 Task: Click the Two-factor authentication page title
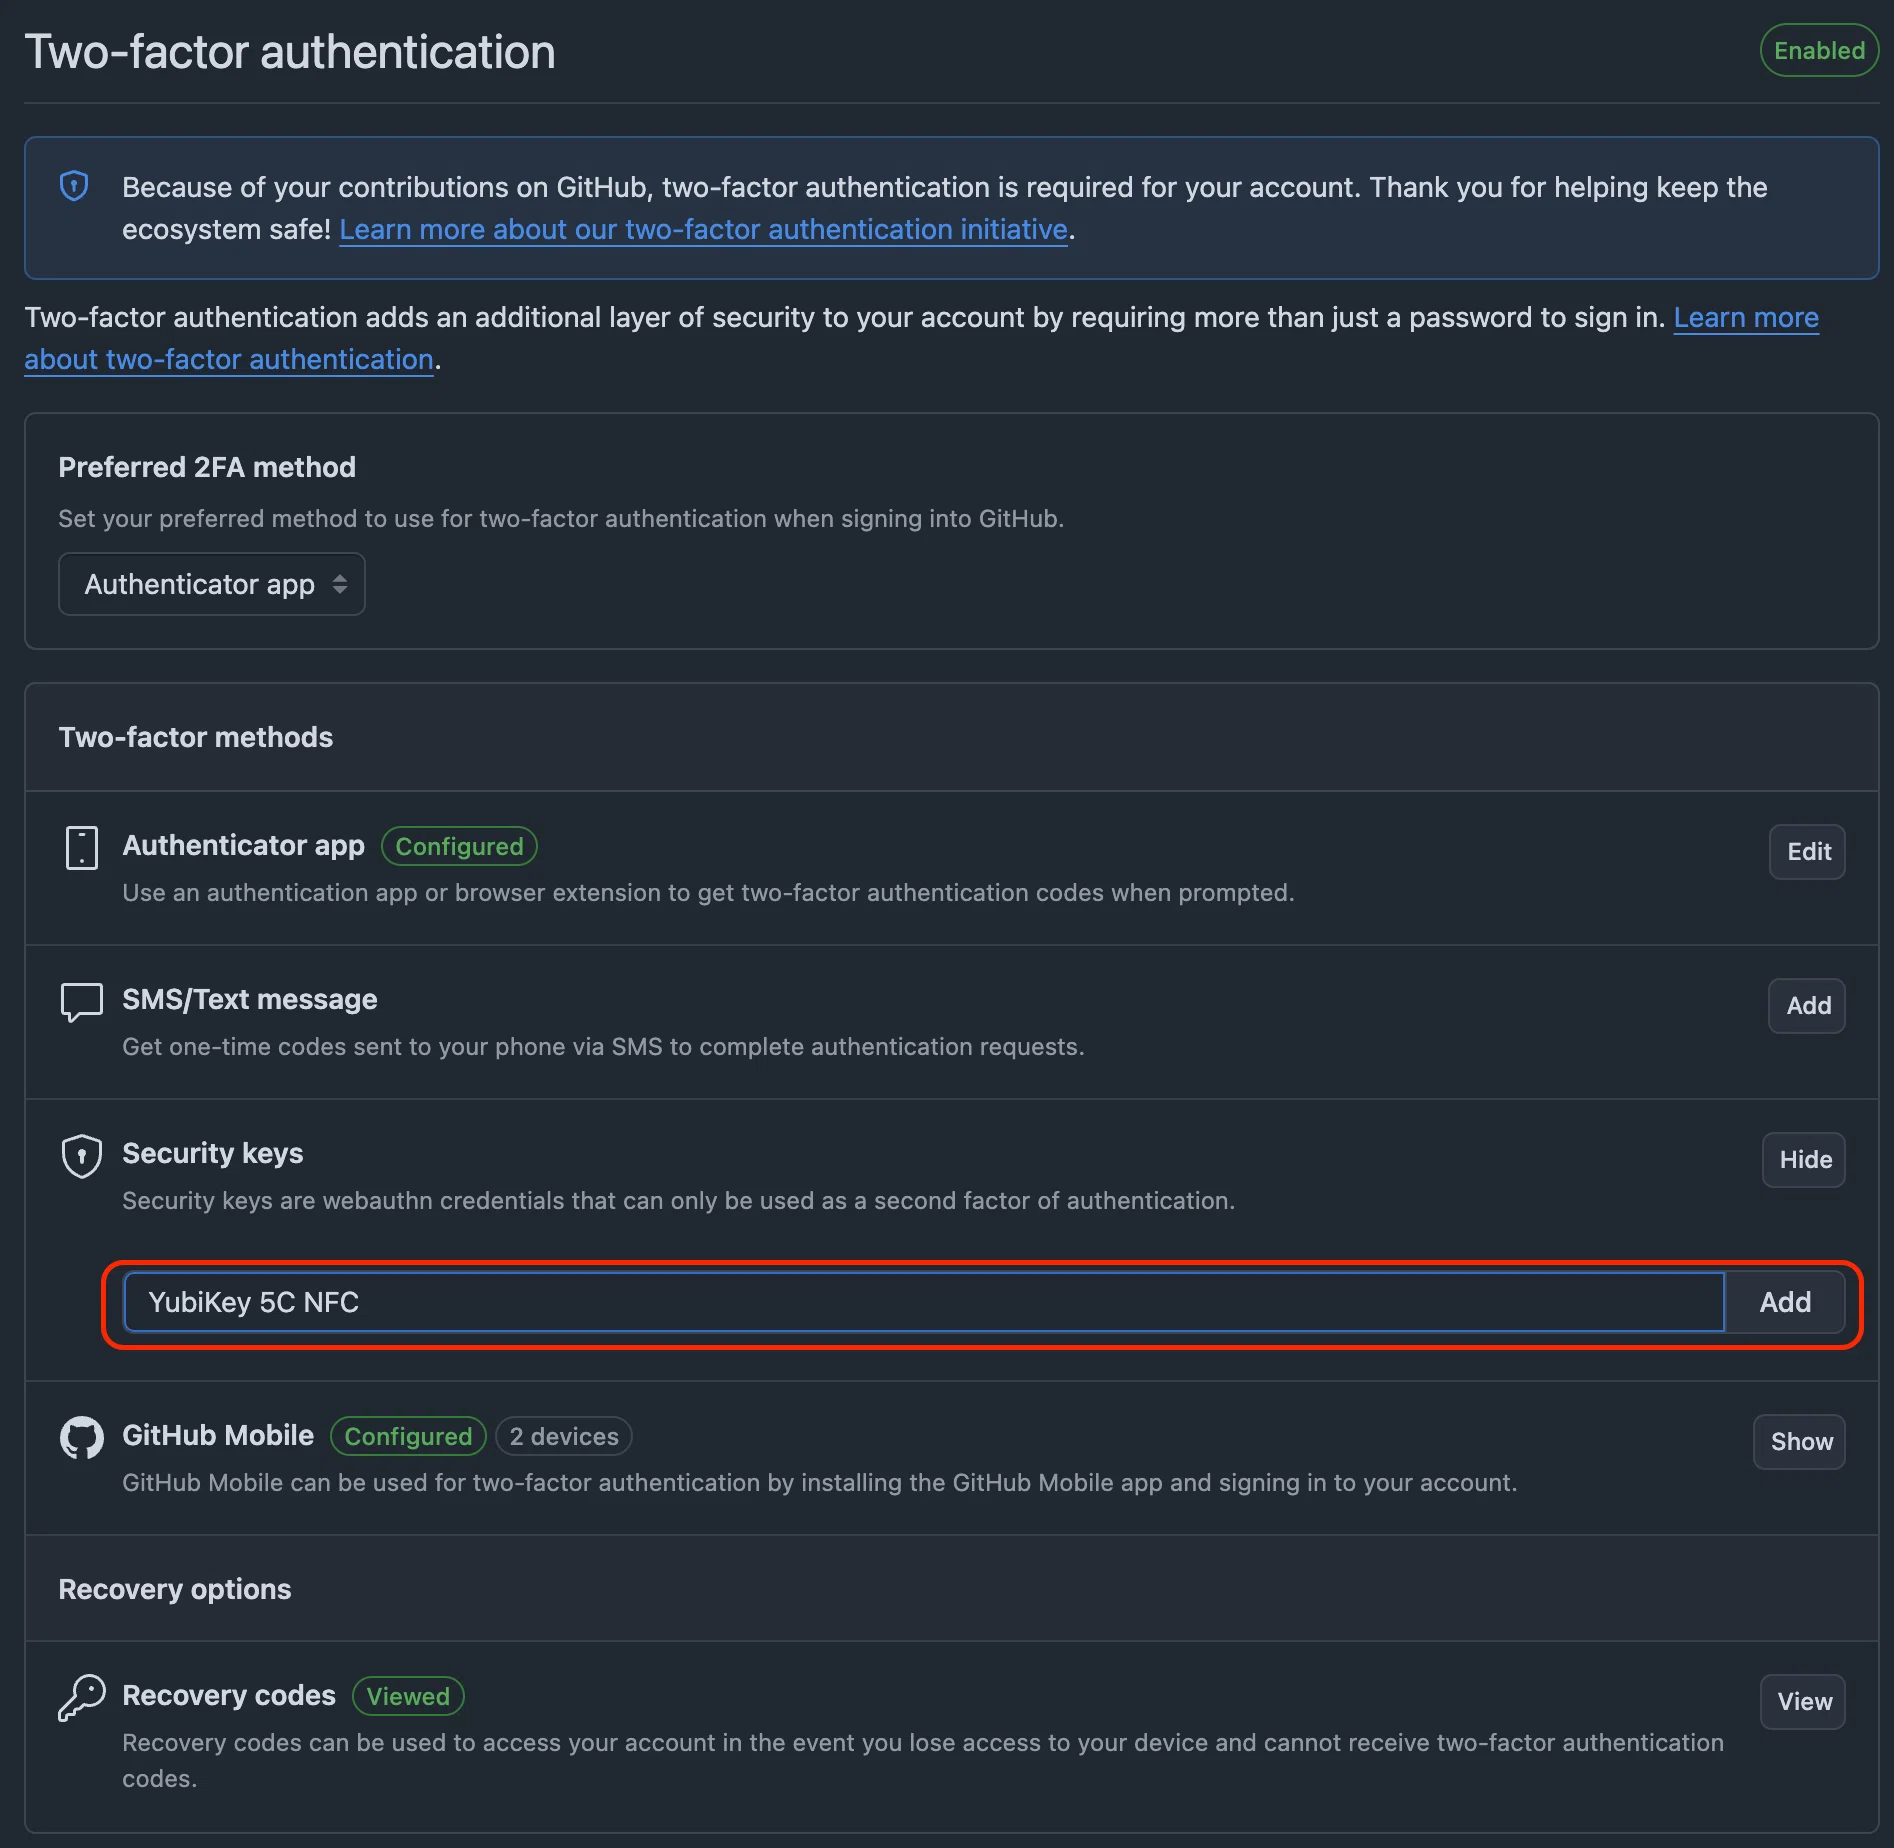pos(290,51)
